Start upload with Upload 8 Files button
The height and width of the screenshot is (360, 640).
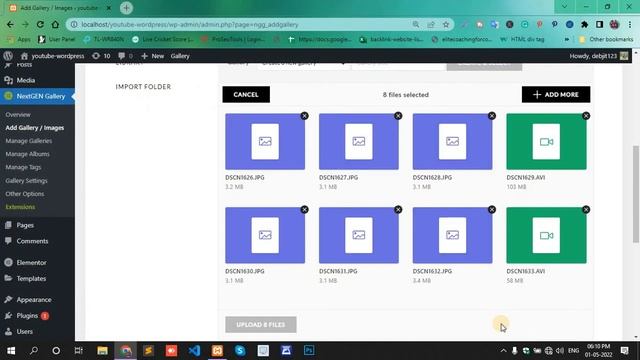click(261, 324)
